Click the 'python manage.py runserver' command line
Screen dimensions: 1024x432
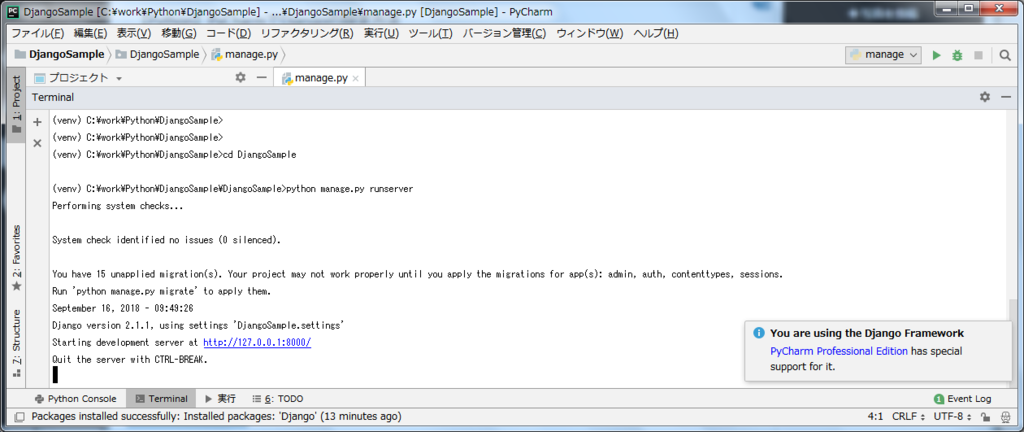point(232,189)
